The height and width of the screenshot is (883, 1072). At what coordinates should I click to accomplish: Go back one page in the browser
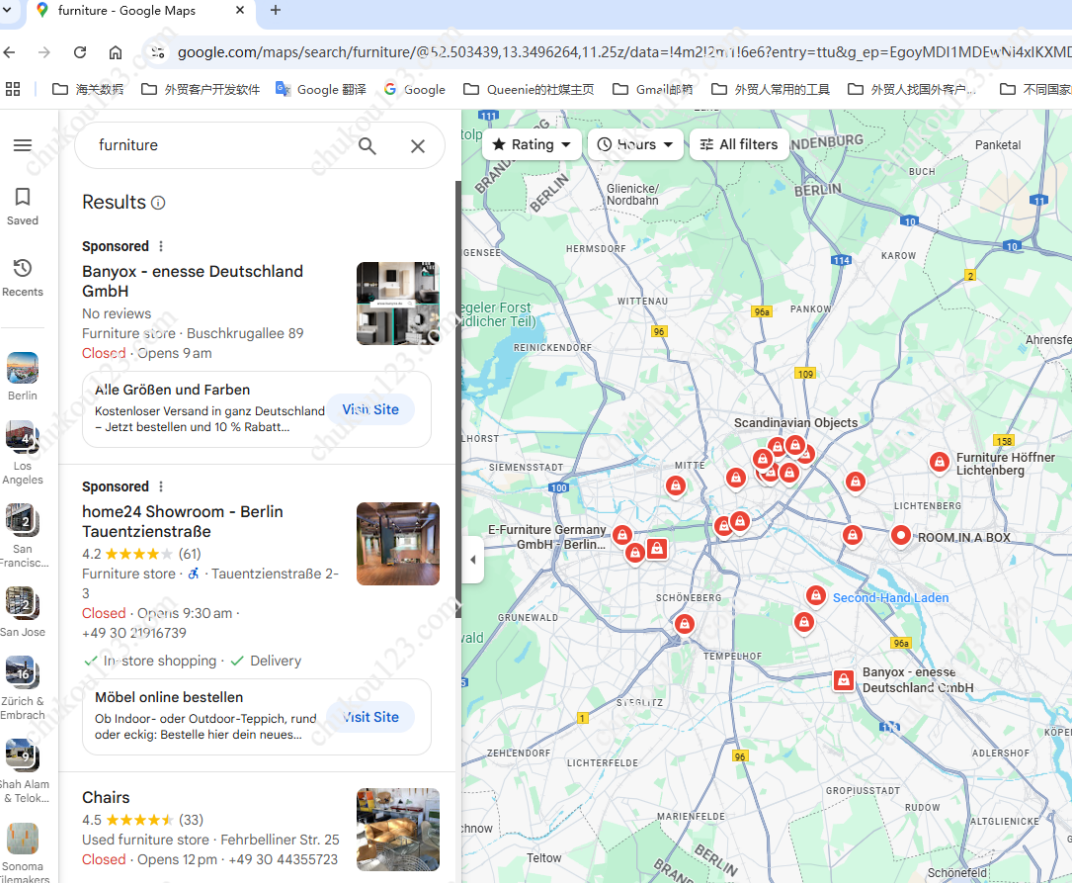point(10,53)
